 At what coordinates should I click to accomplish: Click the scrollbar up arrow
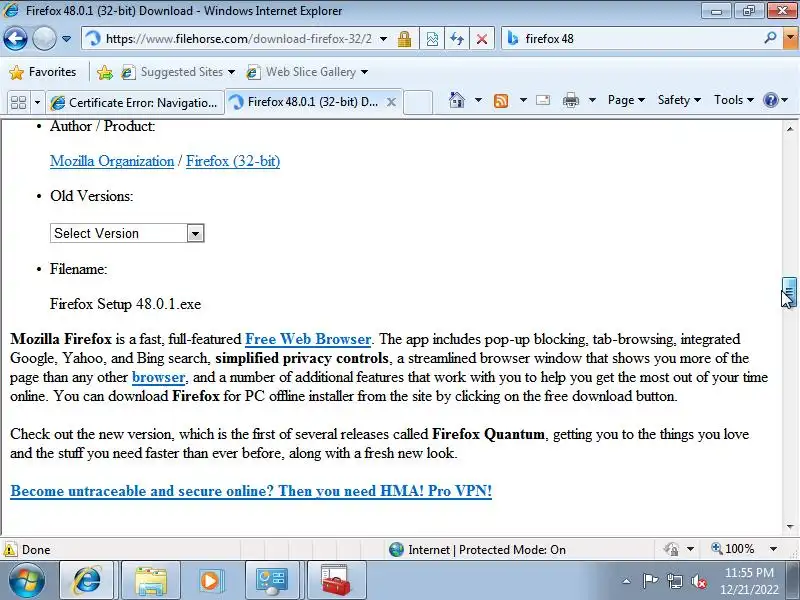(x=790, y=129)
